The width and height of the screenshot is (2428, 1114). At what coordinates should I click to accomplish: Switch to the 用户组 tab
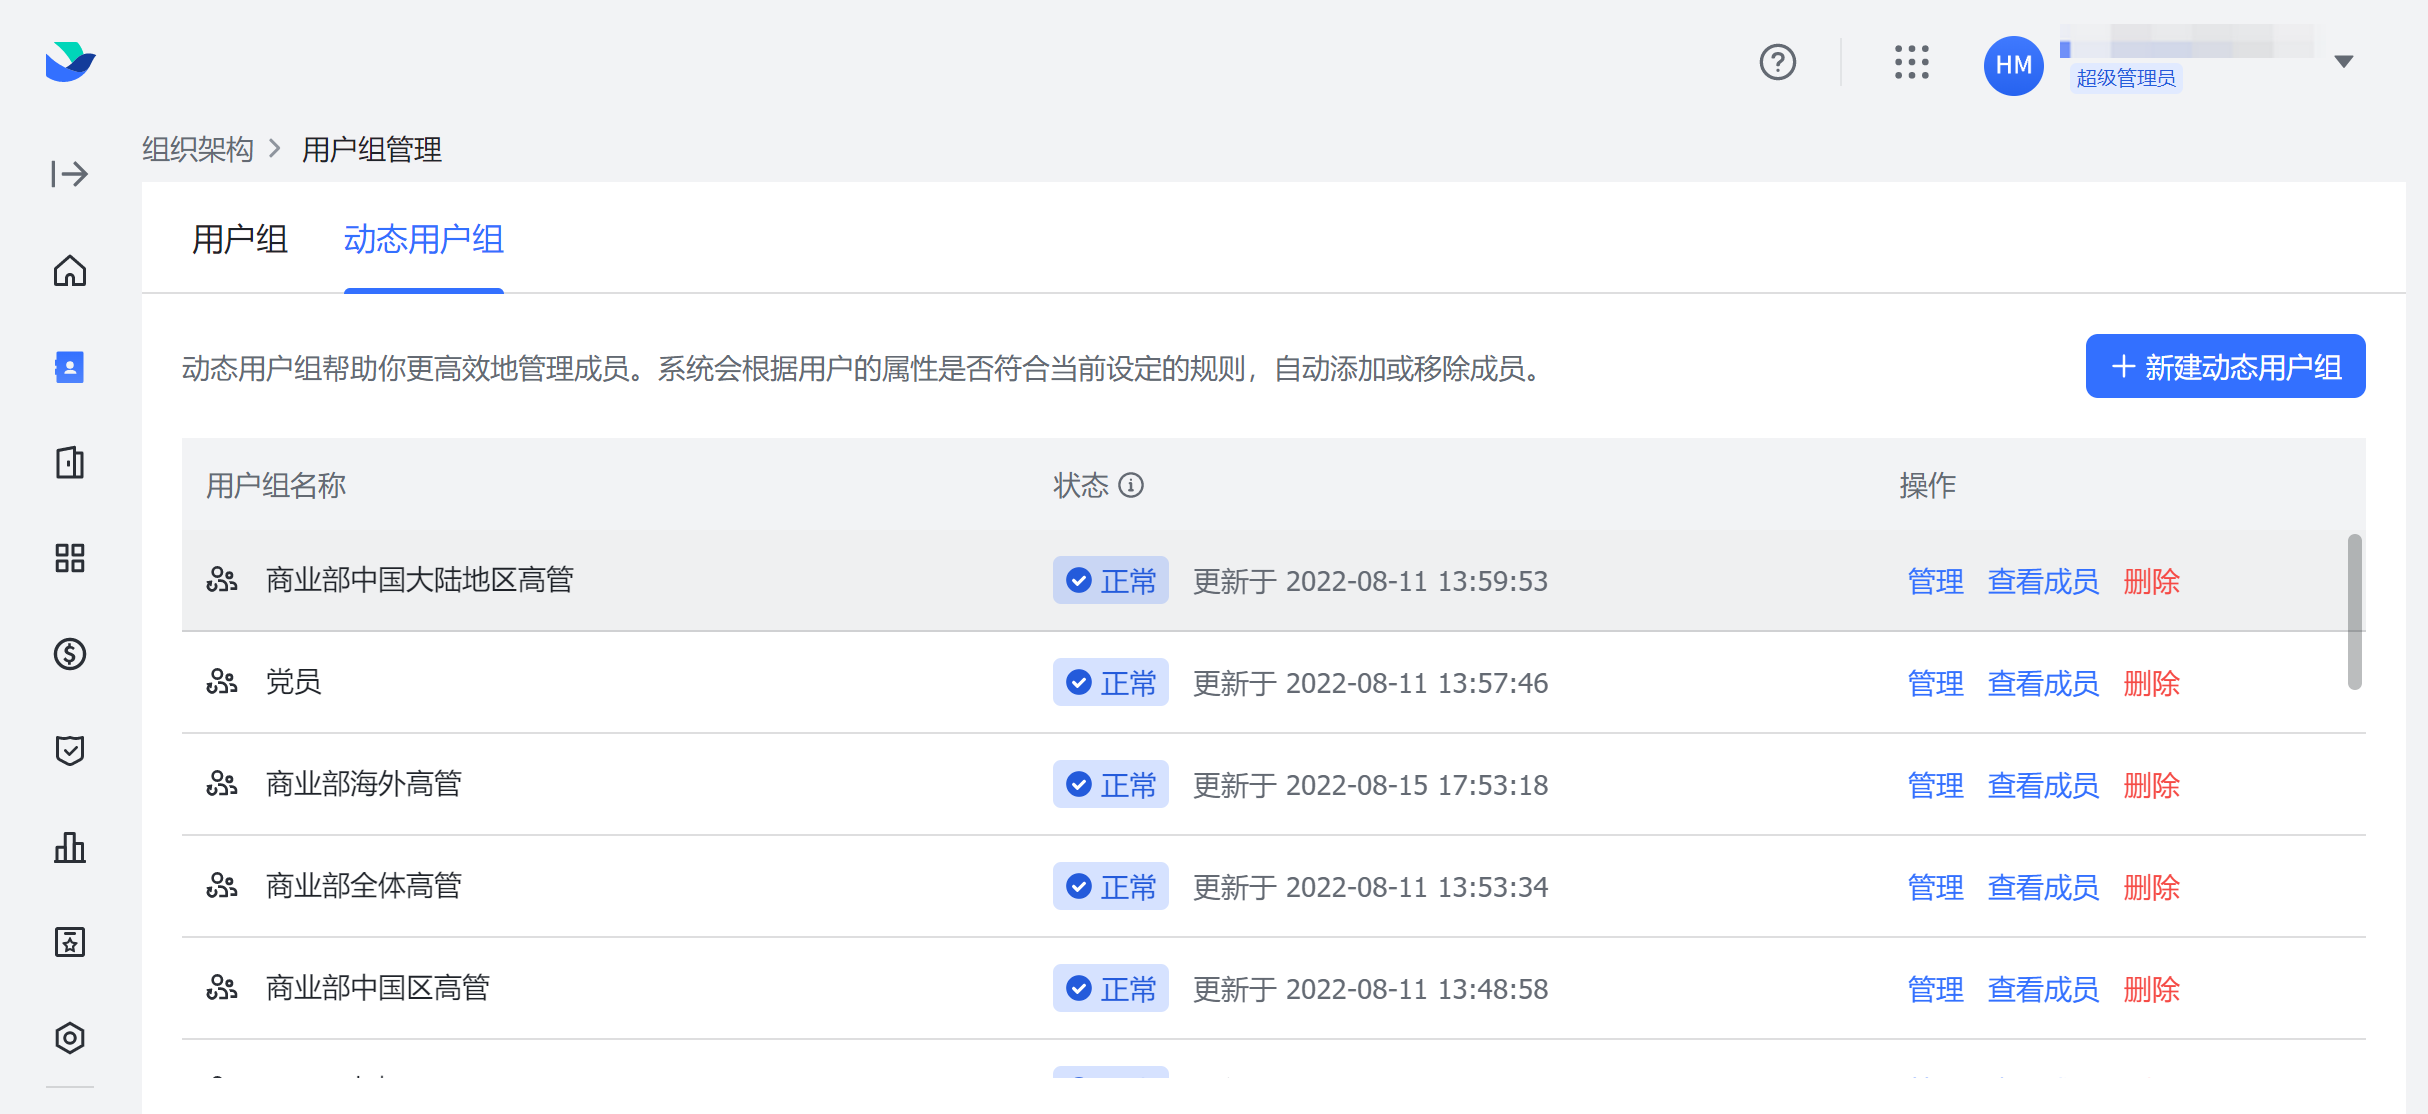(240, 240)
